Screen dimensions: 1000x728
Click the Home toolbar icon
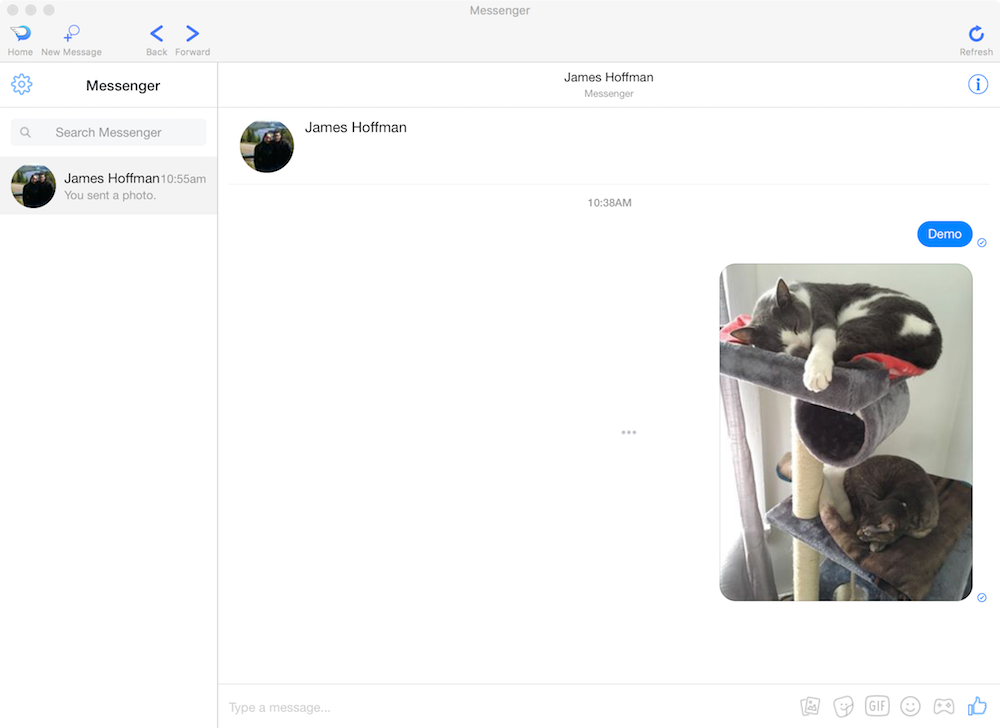[20, 35]
